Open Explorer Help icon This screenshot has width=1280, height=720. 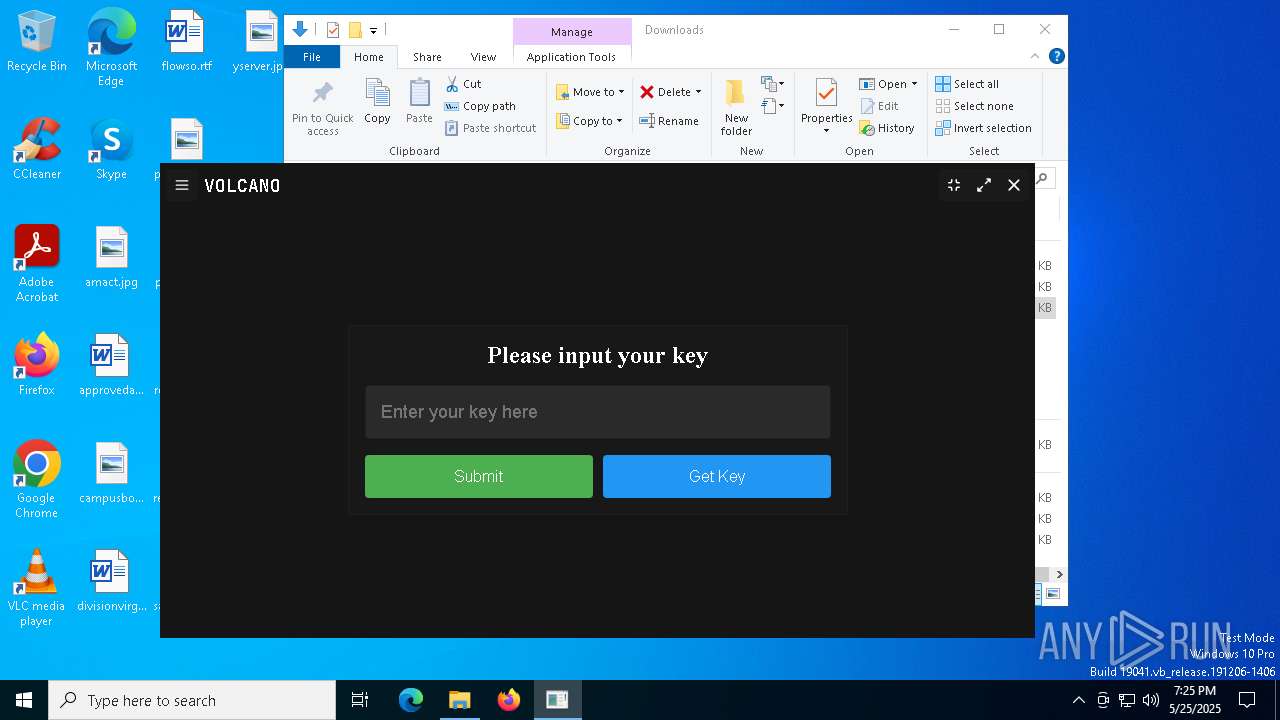pos(1056,56)
